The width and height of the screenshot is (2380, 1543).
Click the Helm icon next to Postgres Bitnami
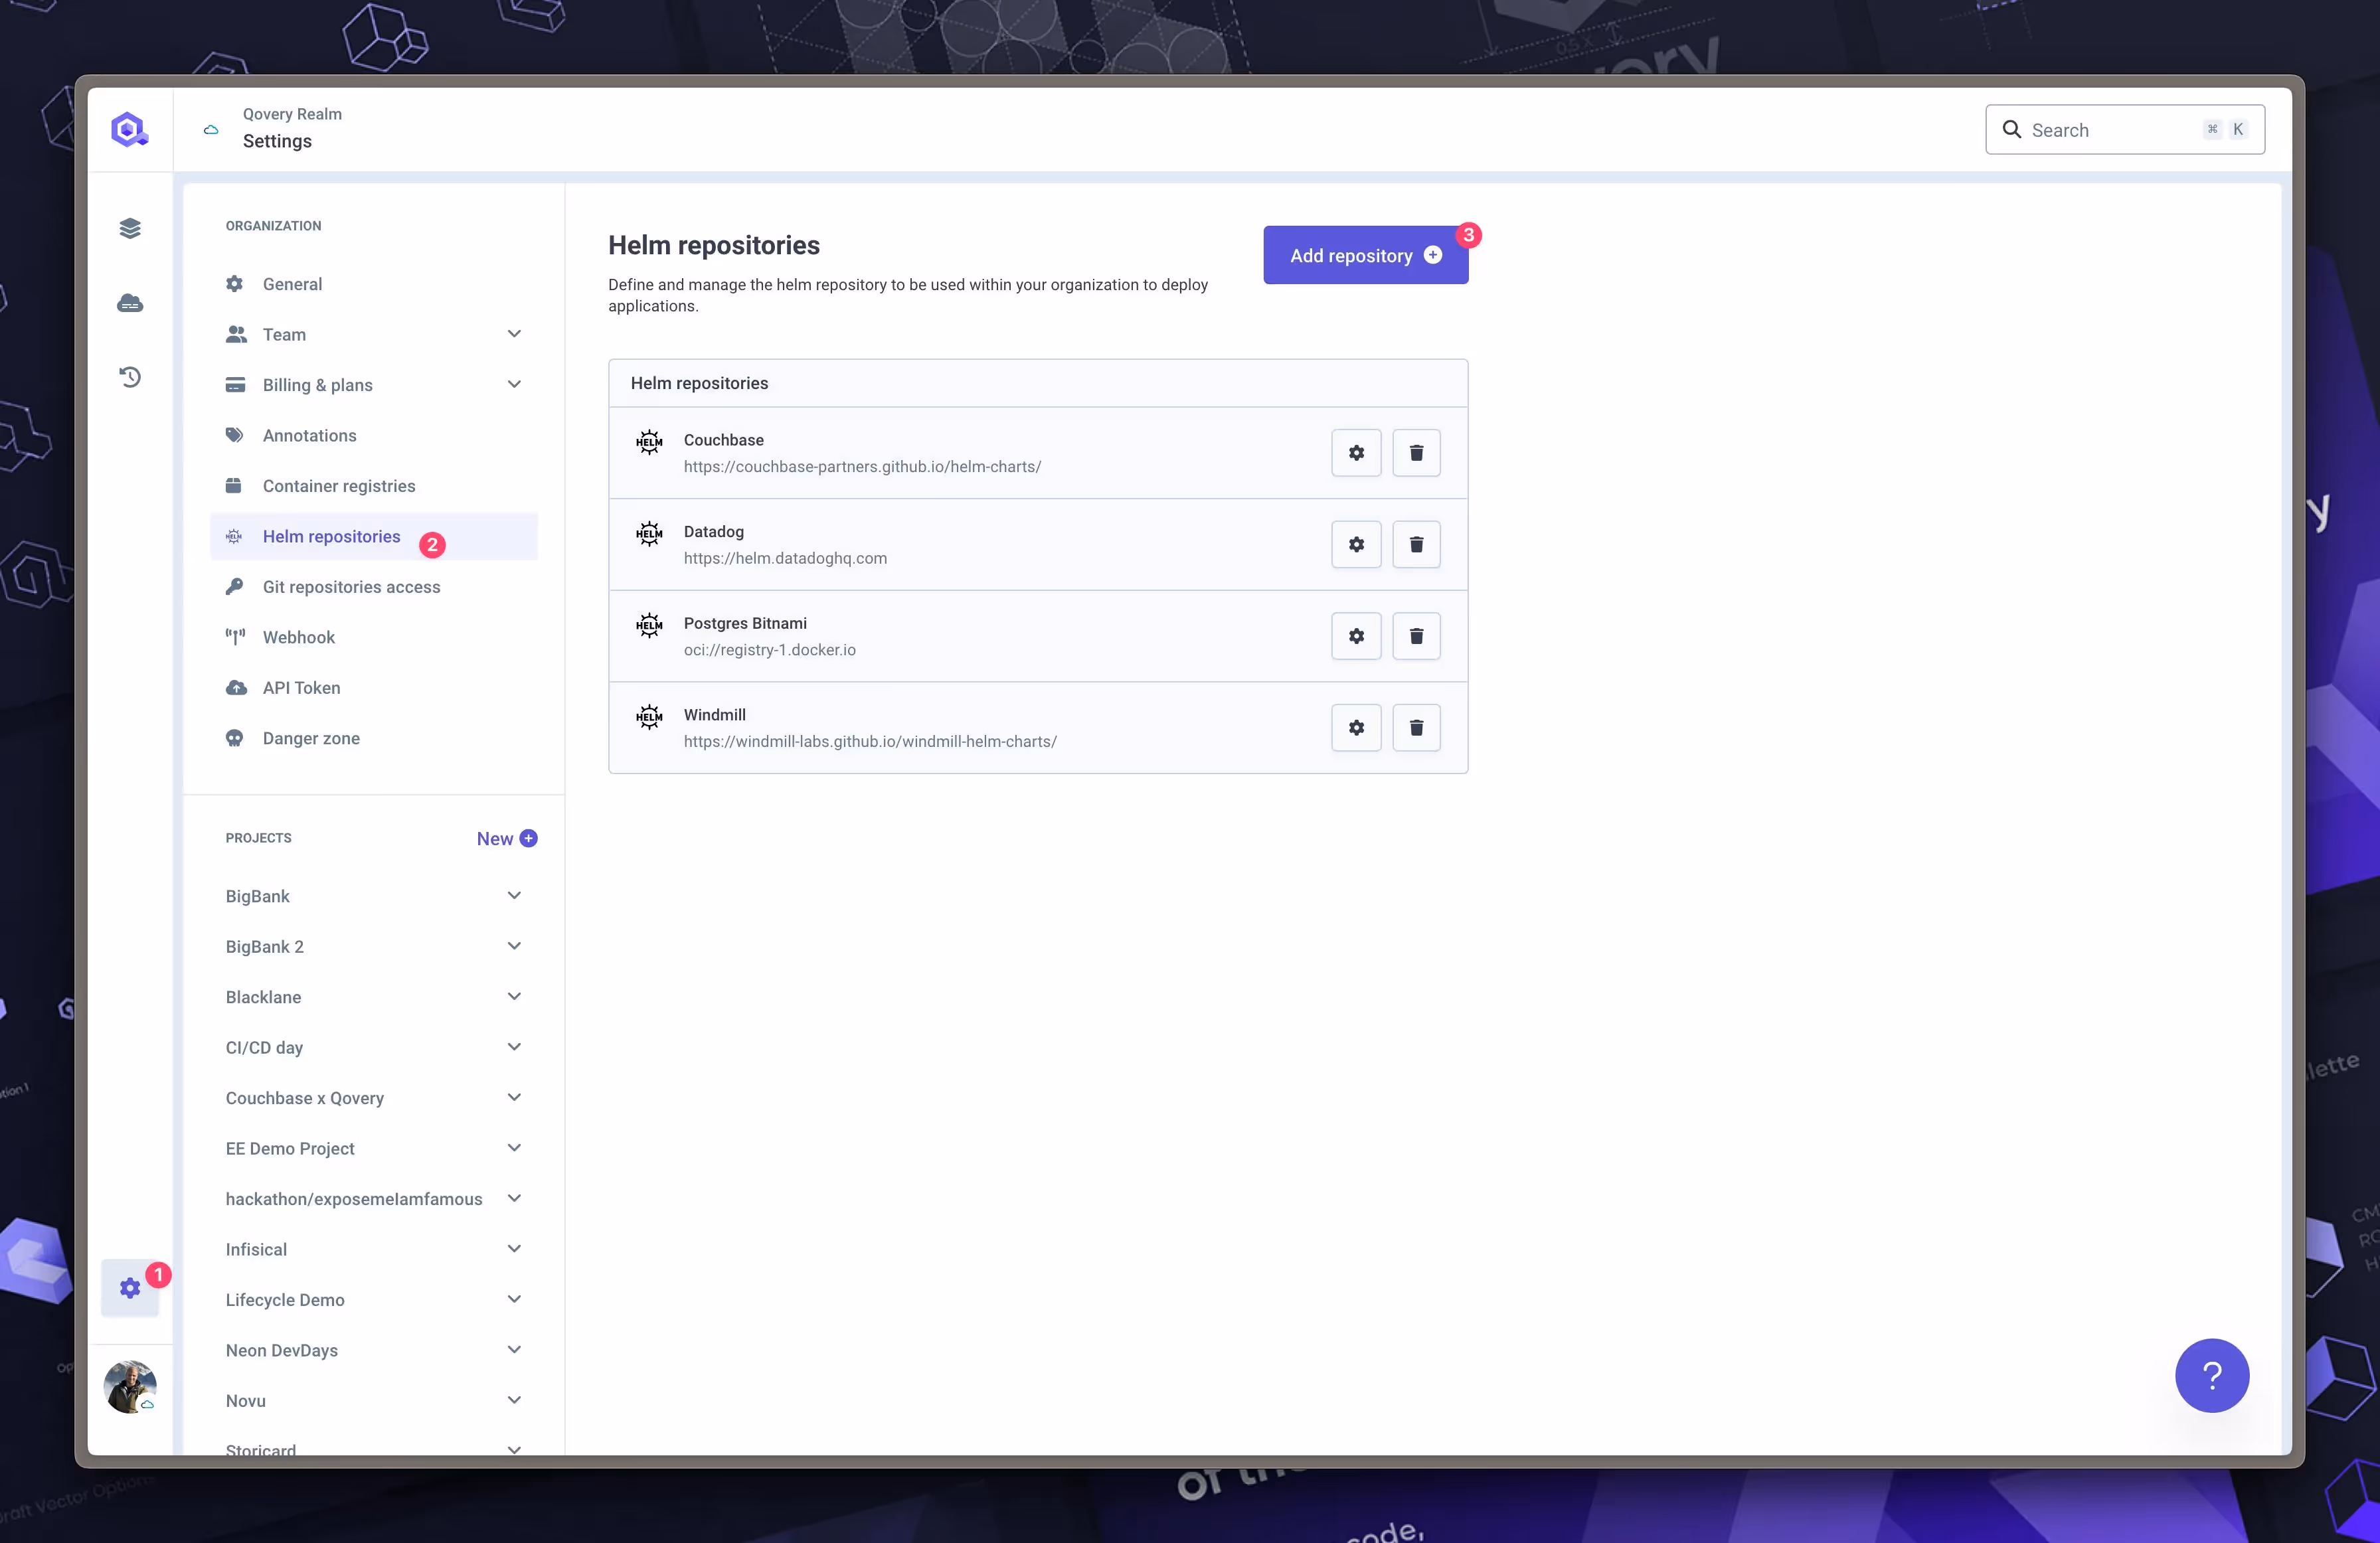[649, 626]
